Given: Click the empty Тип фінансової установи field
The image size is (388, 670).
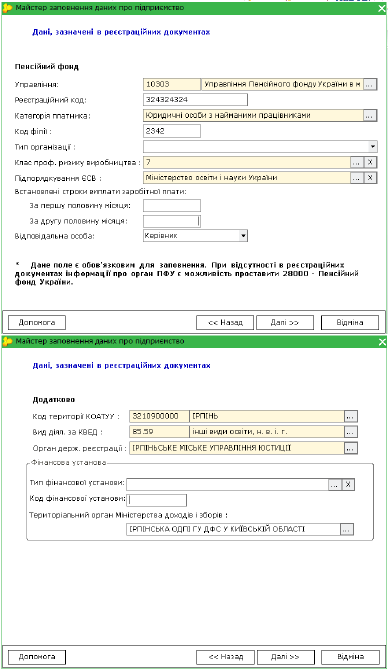Looking at the screenshot, I should pos(227,485).
